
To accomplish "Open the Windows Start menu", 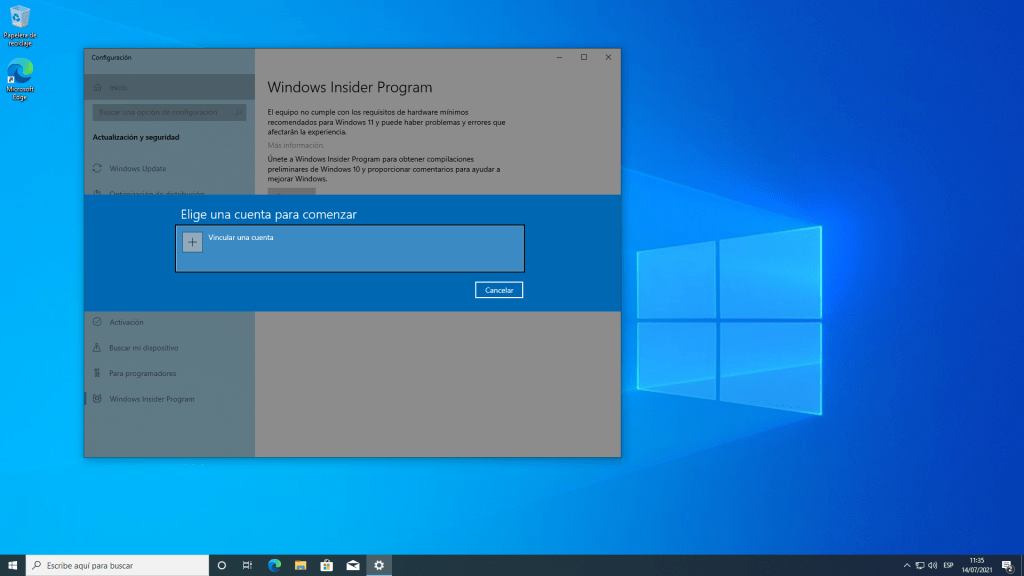I will tap(13, 565).
